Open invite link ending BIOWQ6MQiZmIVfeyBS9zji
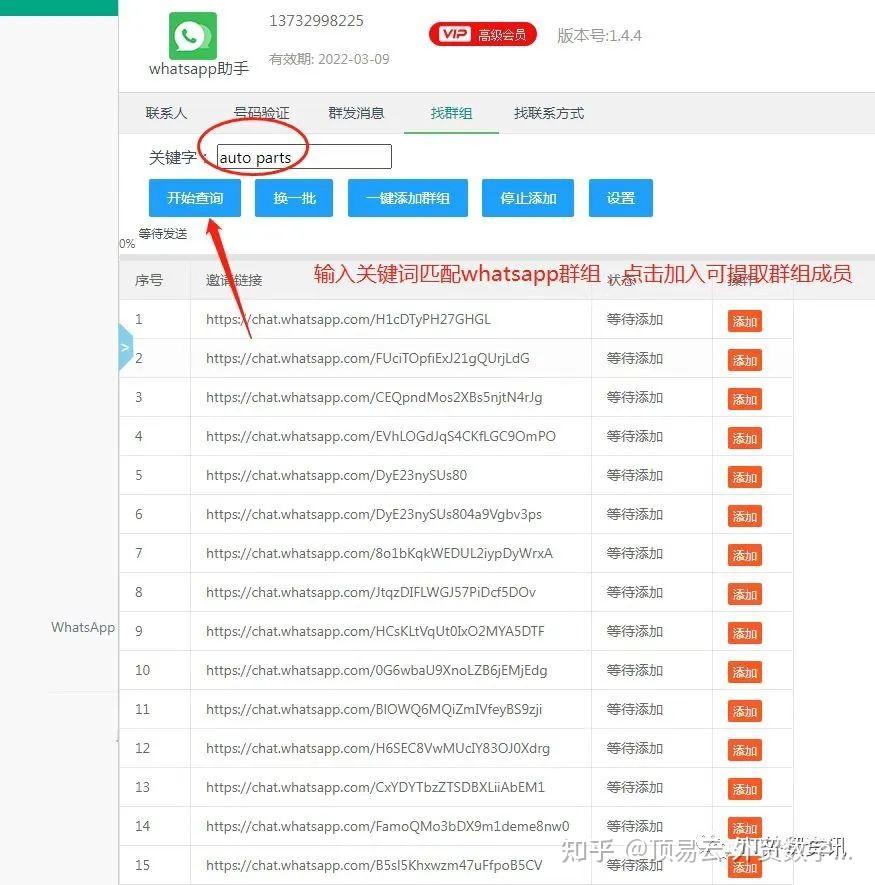 click(x=374, y=709)
